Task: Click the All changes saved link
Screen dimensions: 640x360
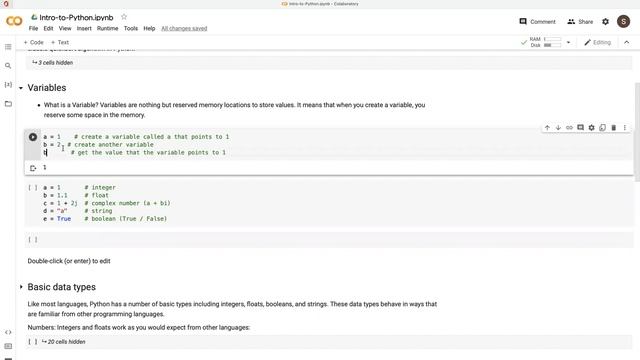Action: click(x=184, y=29)
